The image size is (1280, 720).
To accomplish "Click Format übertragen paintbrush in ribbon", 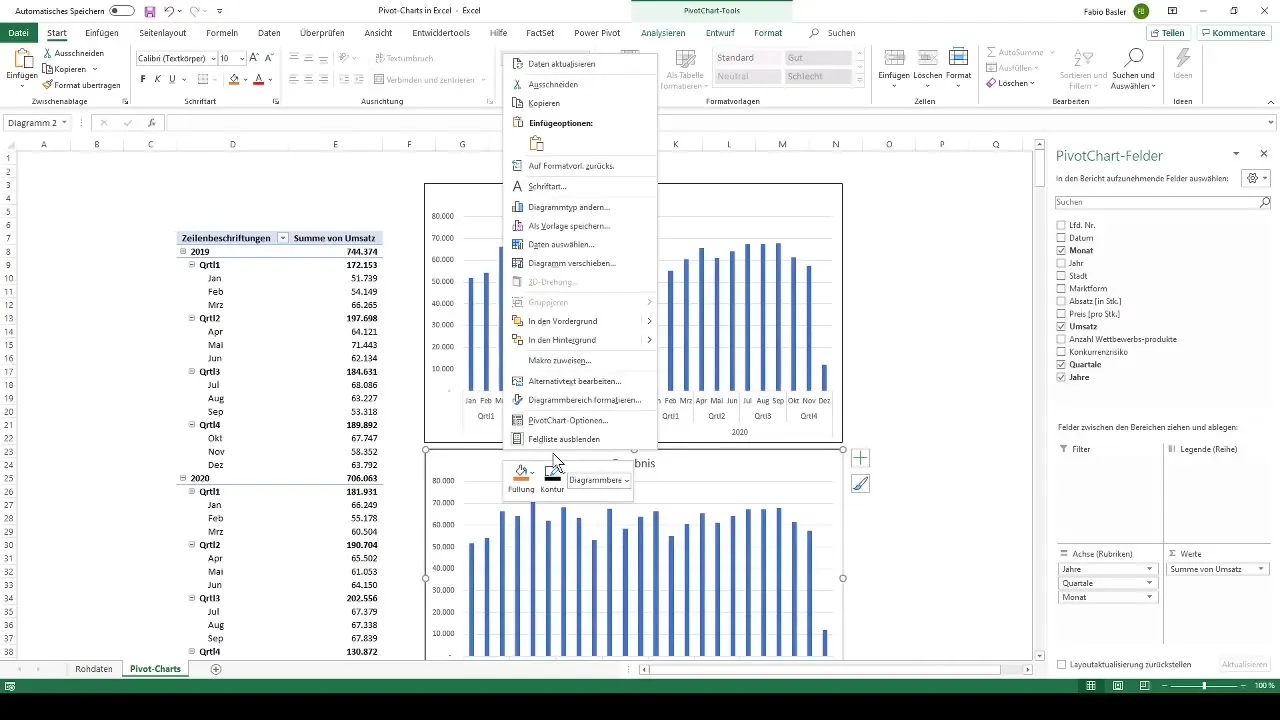I will 48,85.
